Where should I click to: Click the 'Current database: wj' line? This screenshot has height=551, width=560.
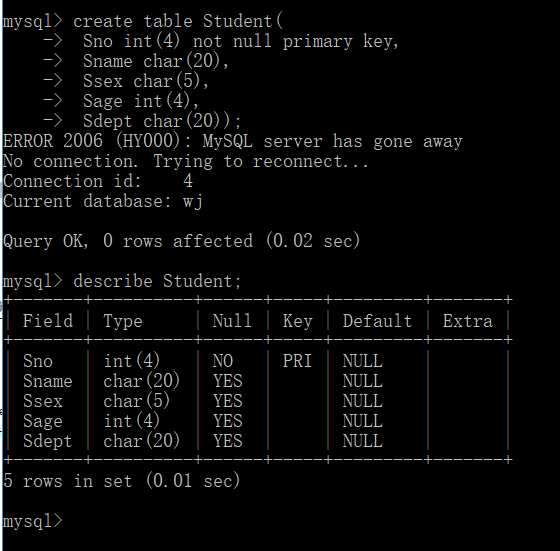click(x=103, y=201)
